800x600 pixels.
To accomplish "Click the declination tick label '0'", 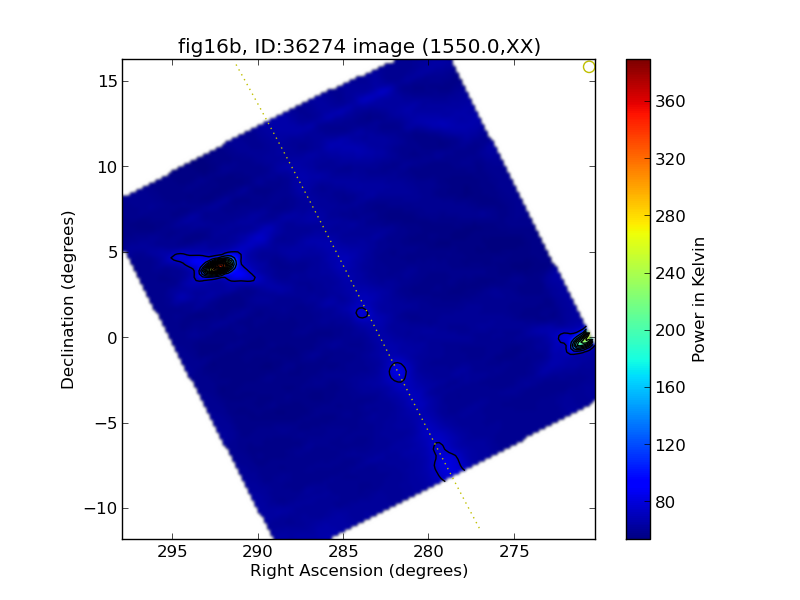I will coord(112,338).
